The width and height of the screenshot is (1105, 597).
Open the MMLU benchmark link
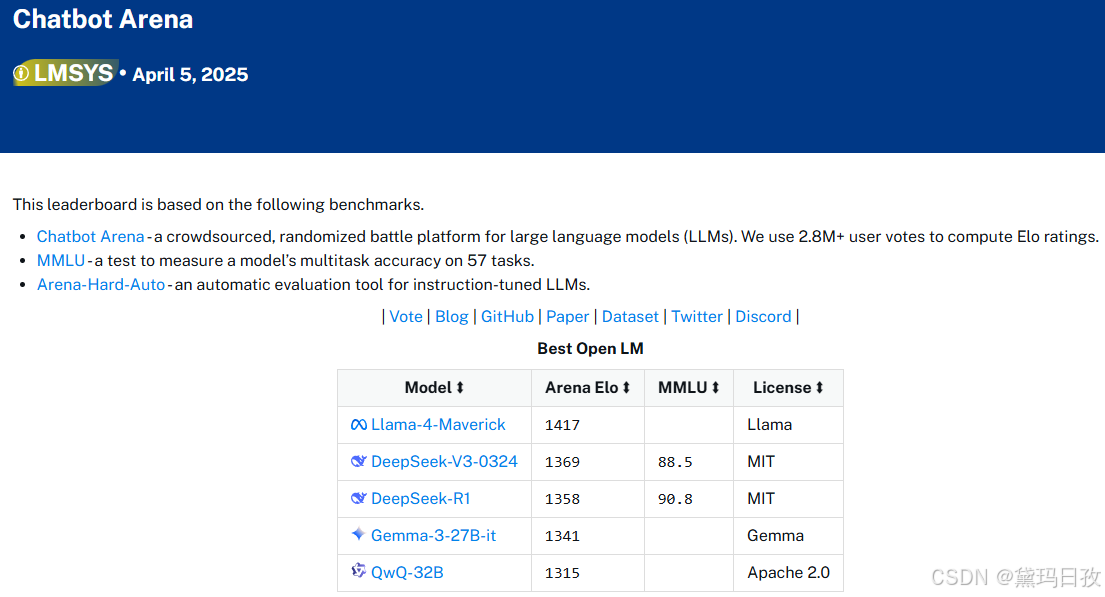tap(61, 261)
